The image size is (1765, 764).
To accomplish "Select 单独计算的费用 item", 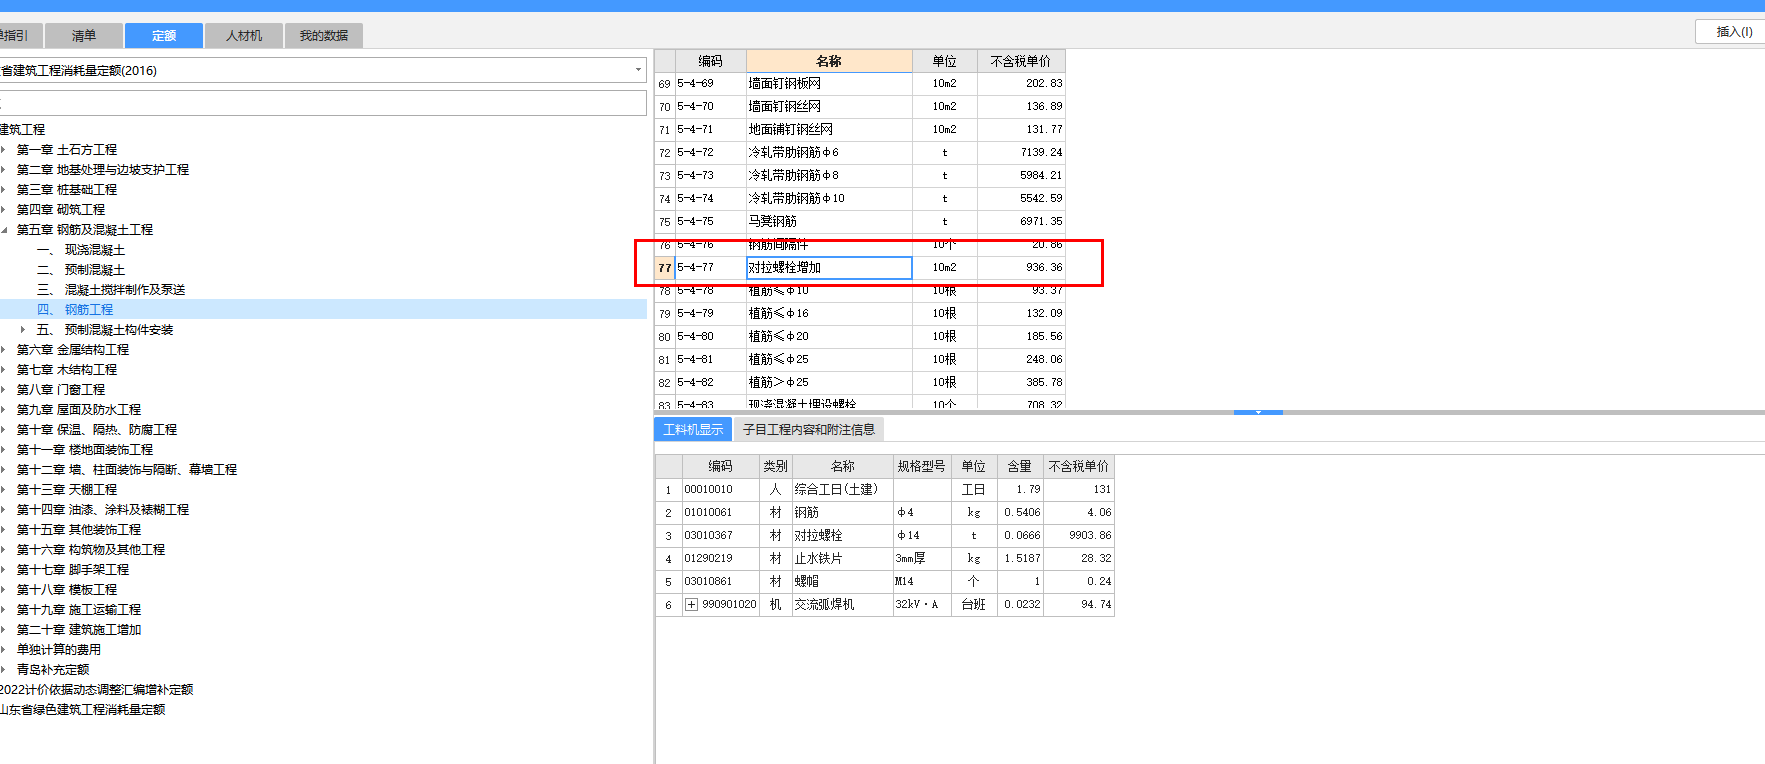I will coord(59,650).
